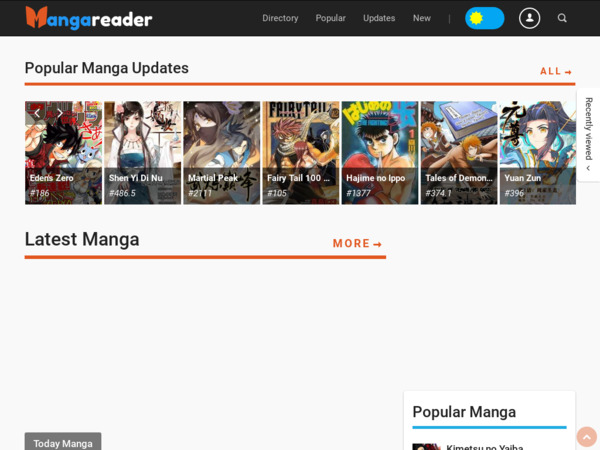Open the Directory menu item

tap(280, 18)
